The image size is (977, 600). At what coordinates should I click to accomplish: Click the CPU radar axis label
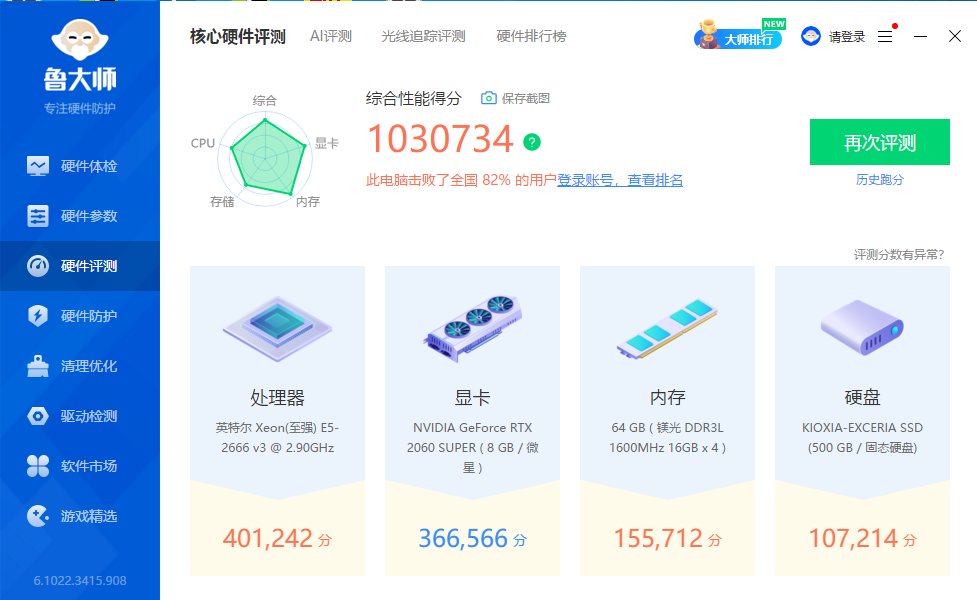pyautogui.click(x=203, y=143)
